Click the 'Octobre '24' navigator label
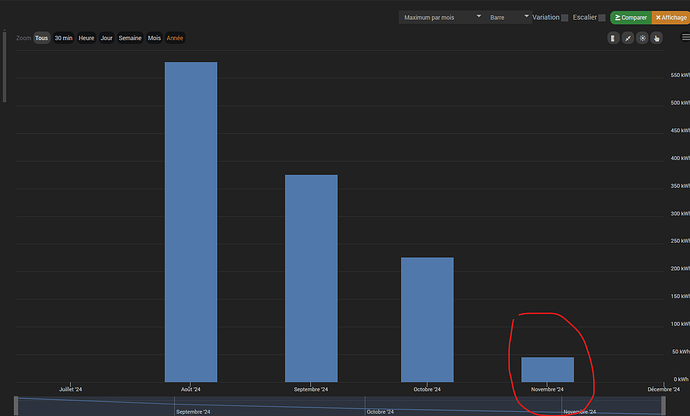Viewport: 690px width, 416px height. 380,412
